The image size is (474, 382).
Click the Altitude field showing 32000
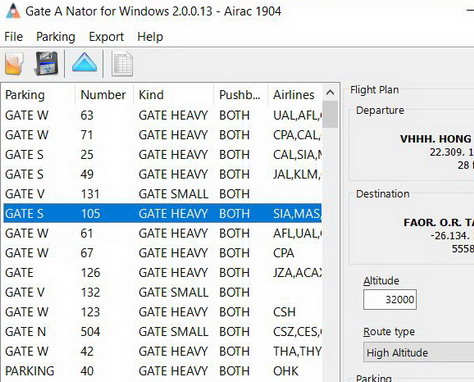pos(390,299)
